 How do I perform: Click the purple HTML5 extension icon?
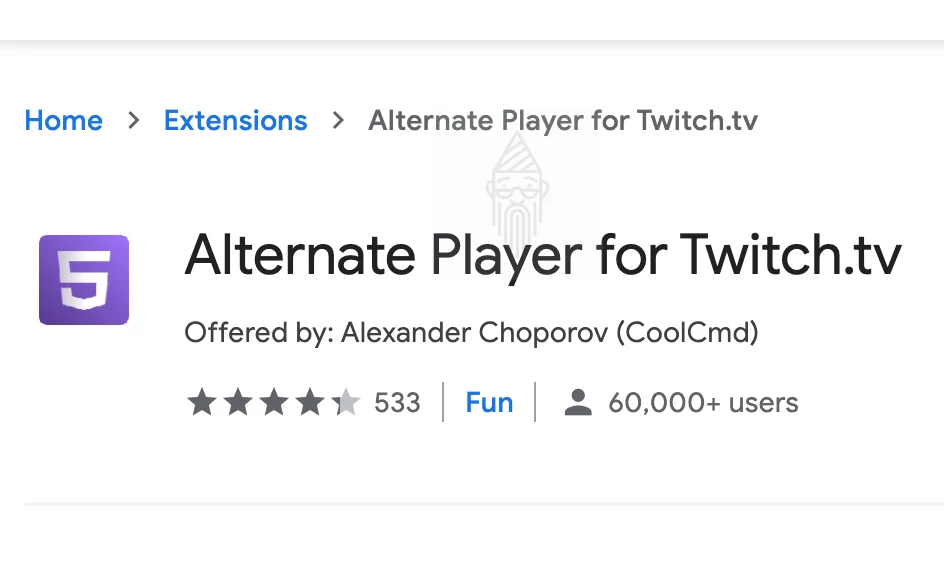[x=84, y=279]
